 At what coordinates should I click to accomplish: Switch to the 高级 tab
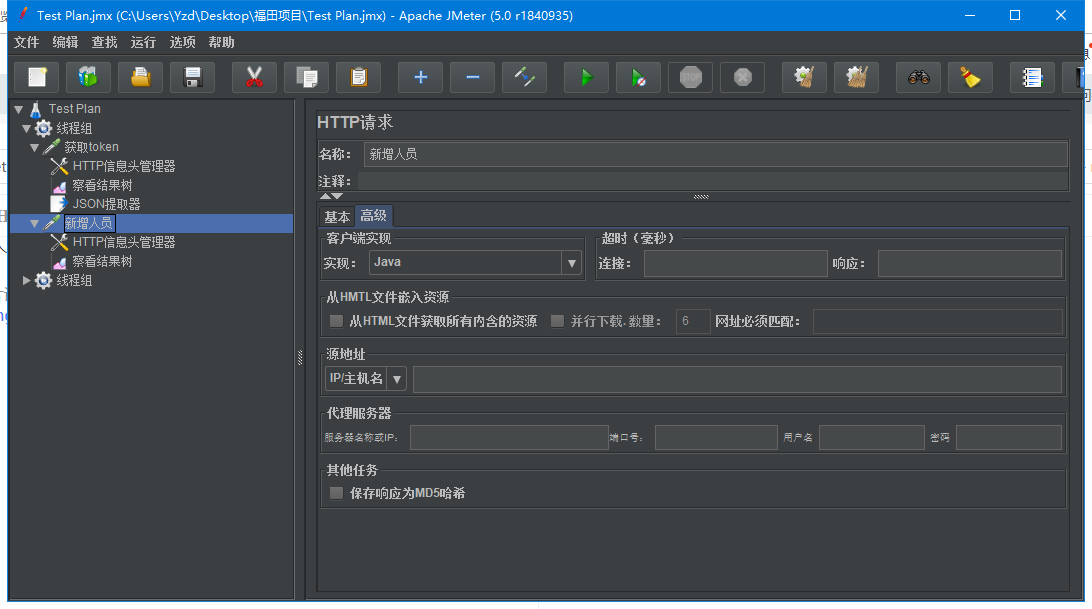374,216
